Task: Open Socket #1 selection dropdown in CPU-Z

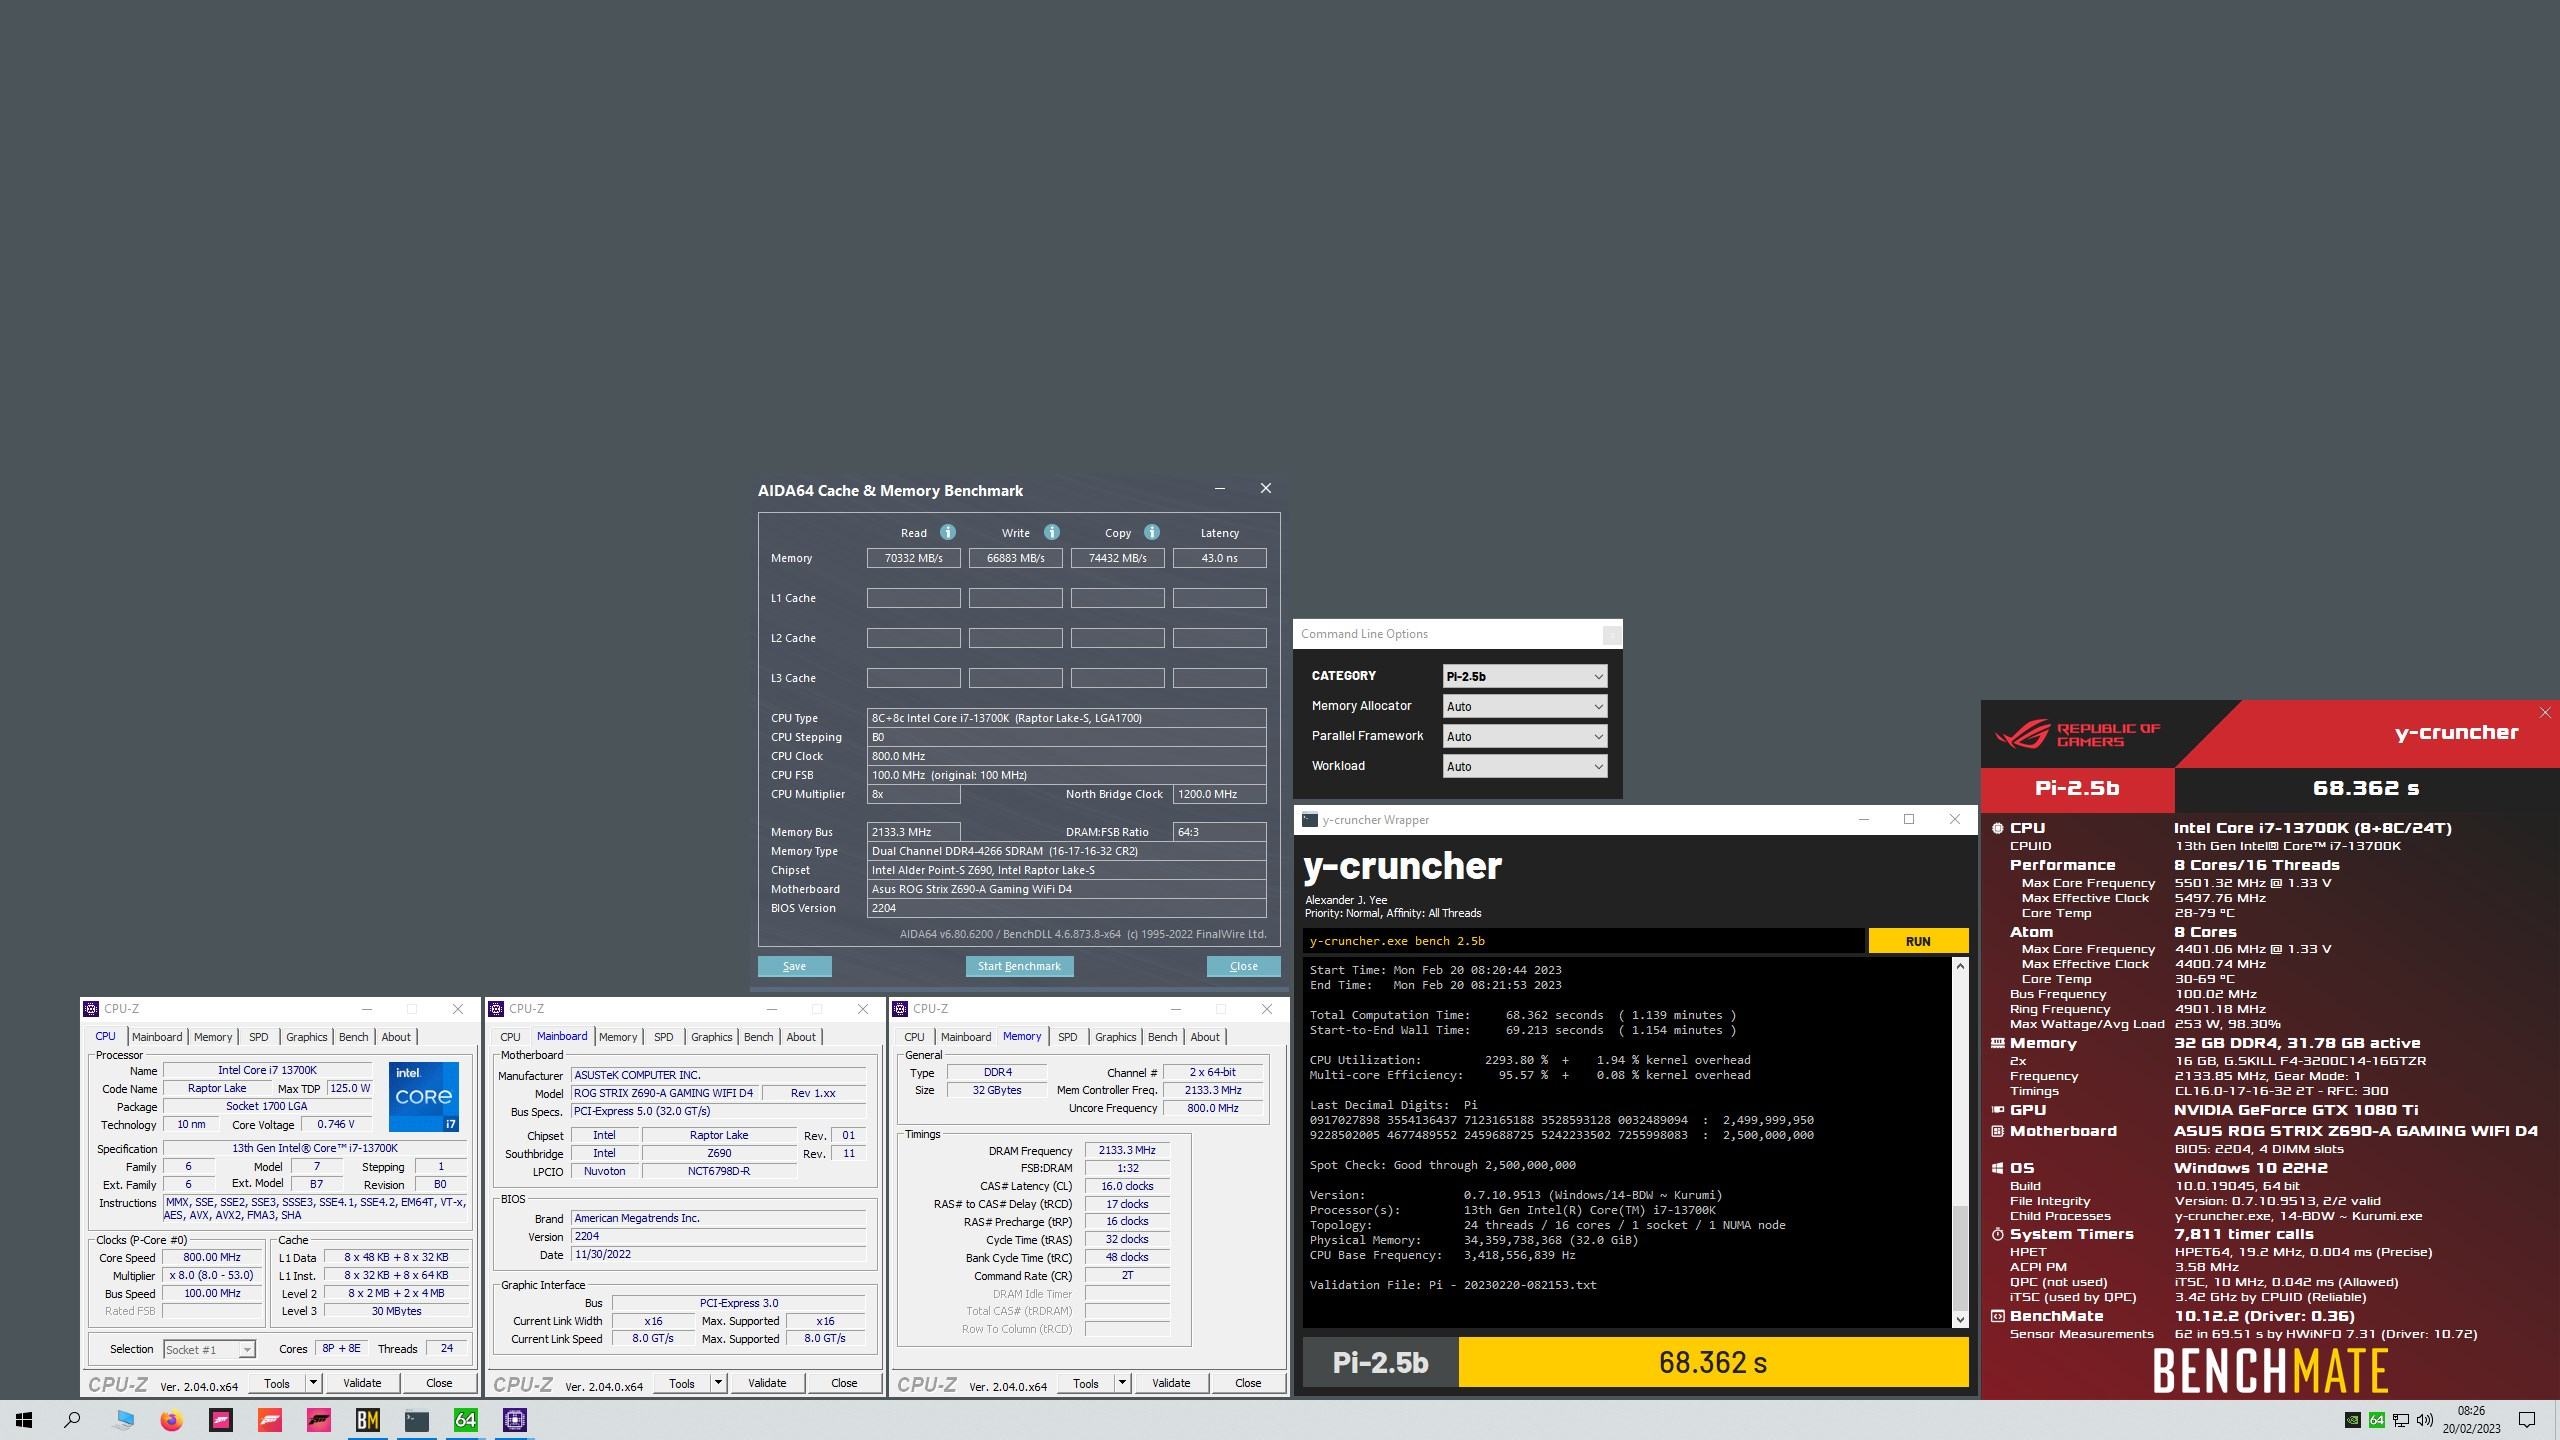Action: [209, 1349]
